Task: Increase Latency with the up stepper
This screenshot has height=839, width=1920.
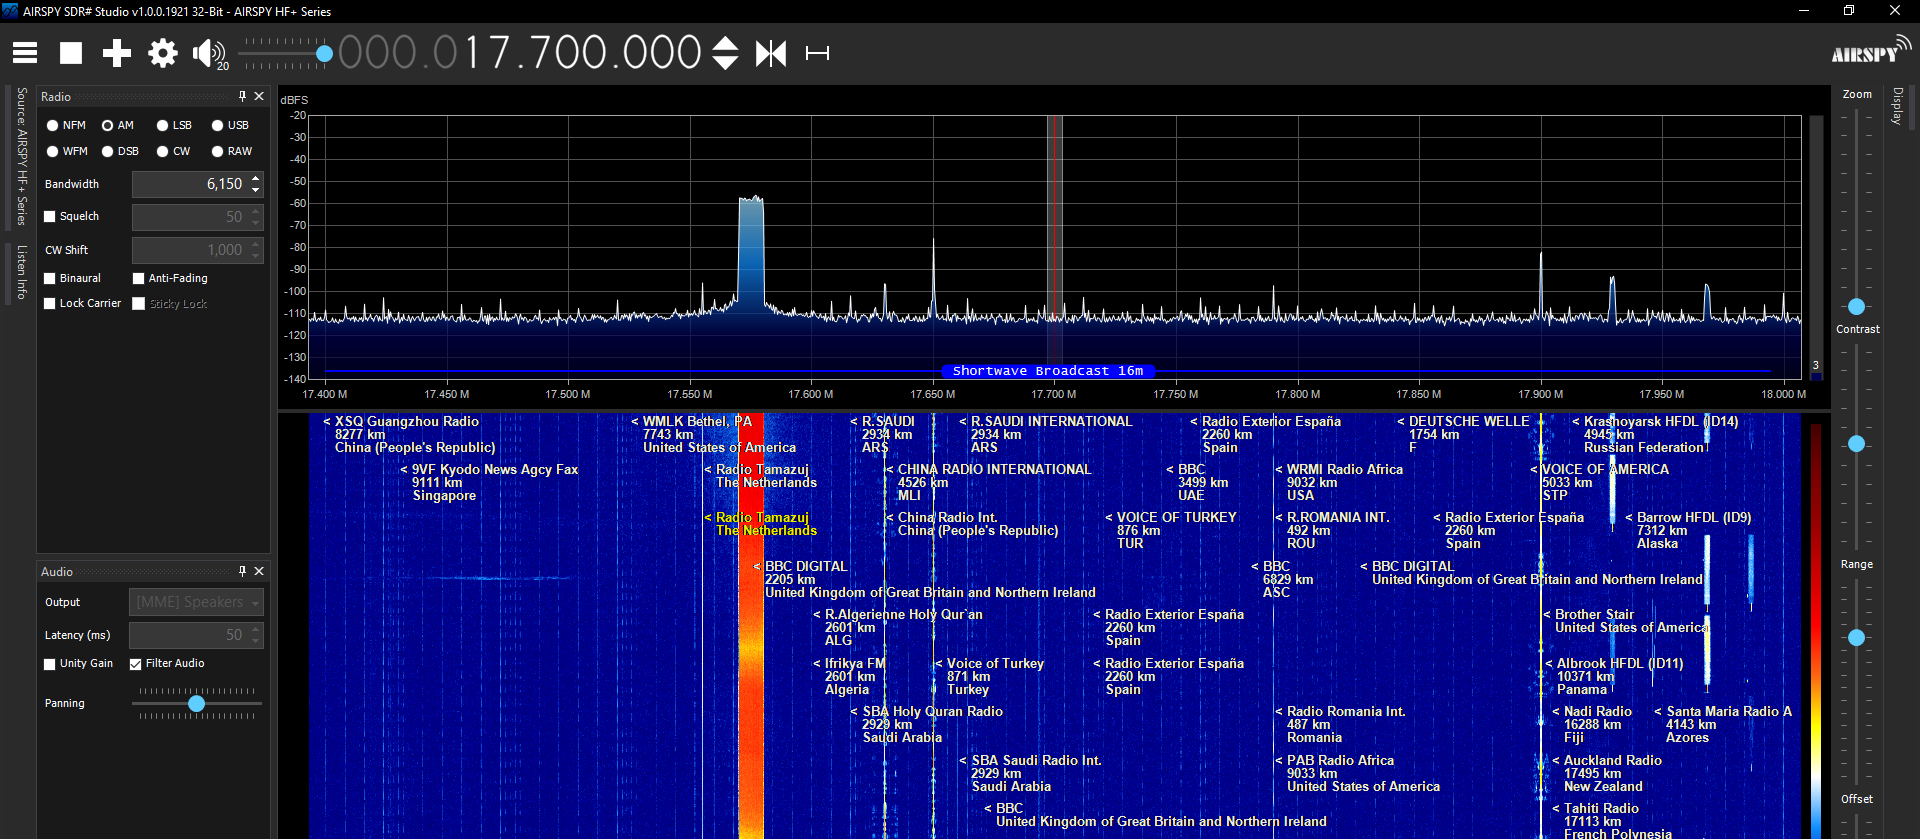Action: coord(256,629)
